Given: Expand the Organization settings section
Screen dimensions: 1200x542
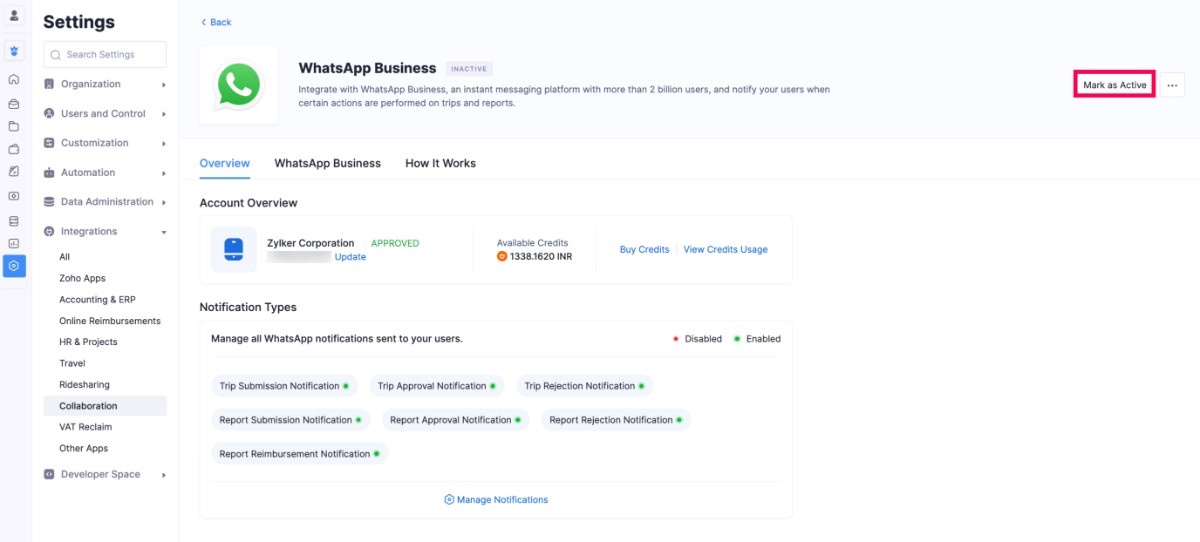Looking at the screenshot, I should pos(104,85).
